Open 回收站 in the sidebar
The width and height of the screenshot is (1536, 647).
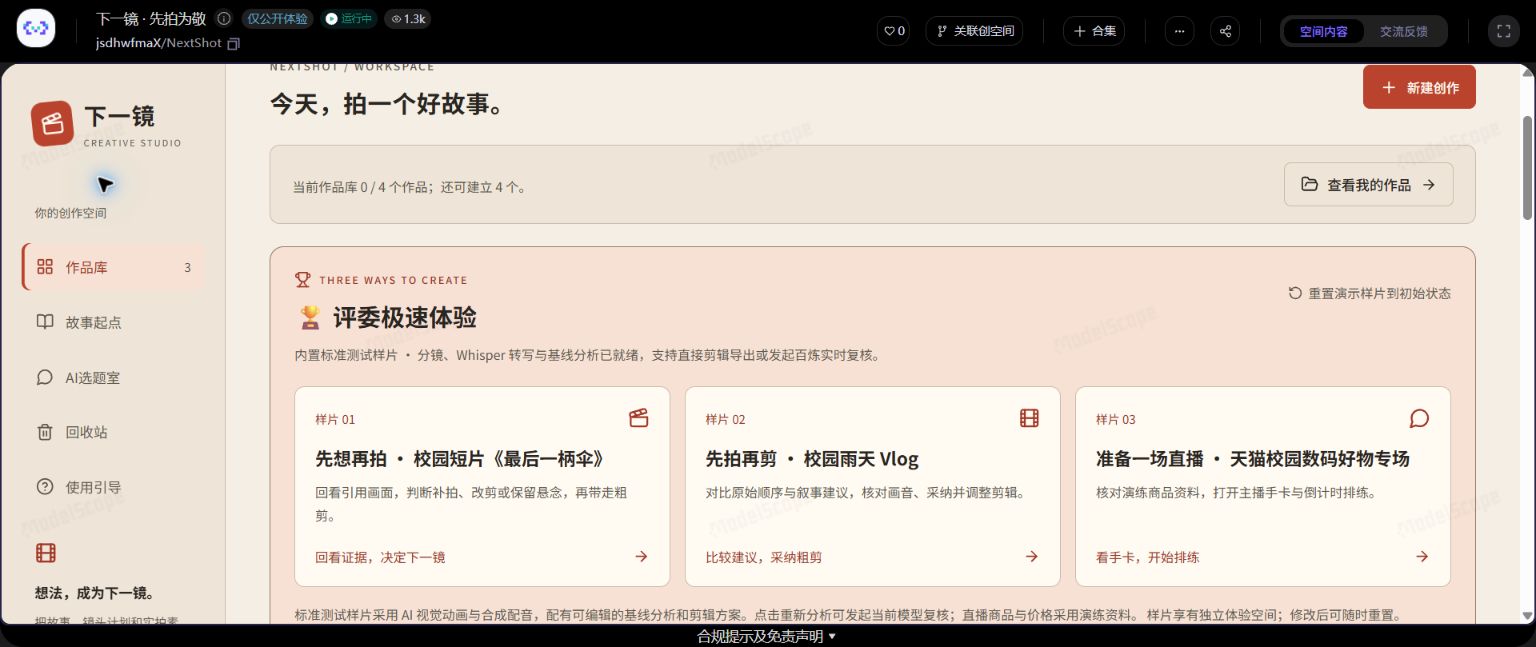113,432
